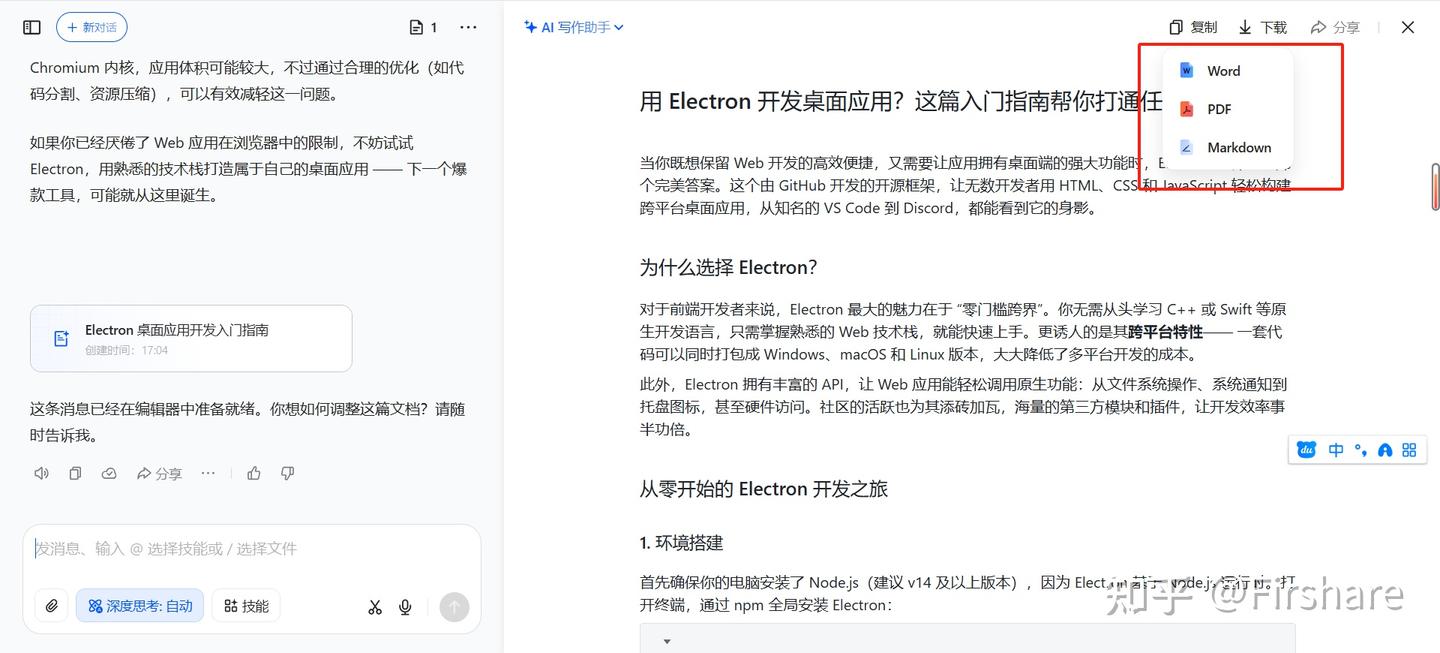Click the 创建时间：17:04 label

pyautogui.click(x=126, y=350)
